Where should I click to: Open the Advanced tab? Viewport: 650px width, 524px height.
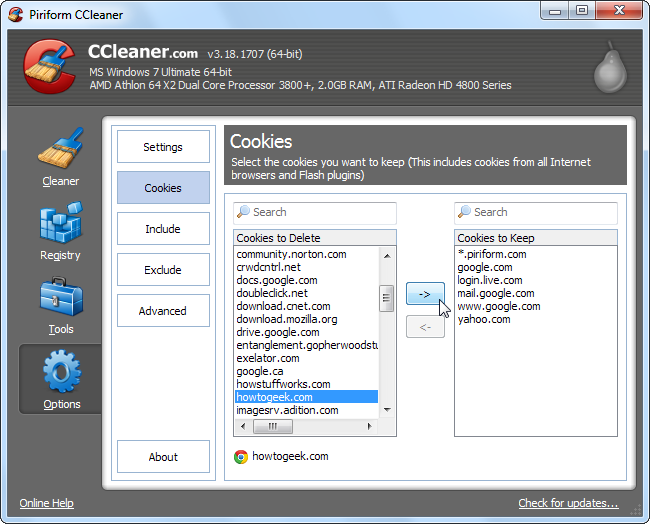(x=163, y=311)
